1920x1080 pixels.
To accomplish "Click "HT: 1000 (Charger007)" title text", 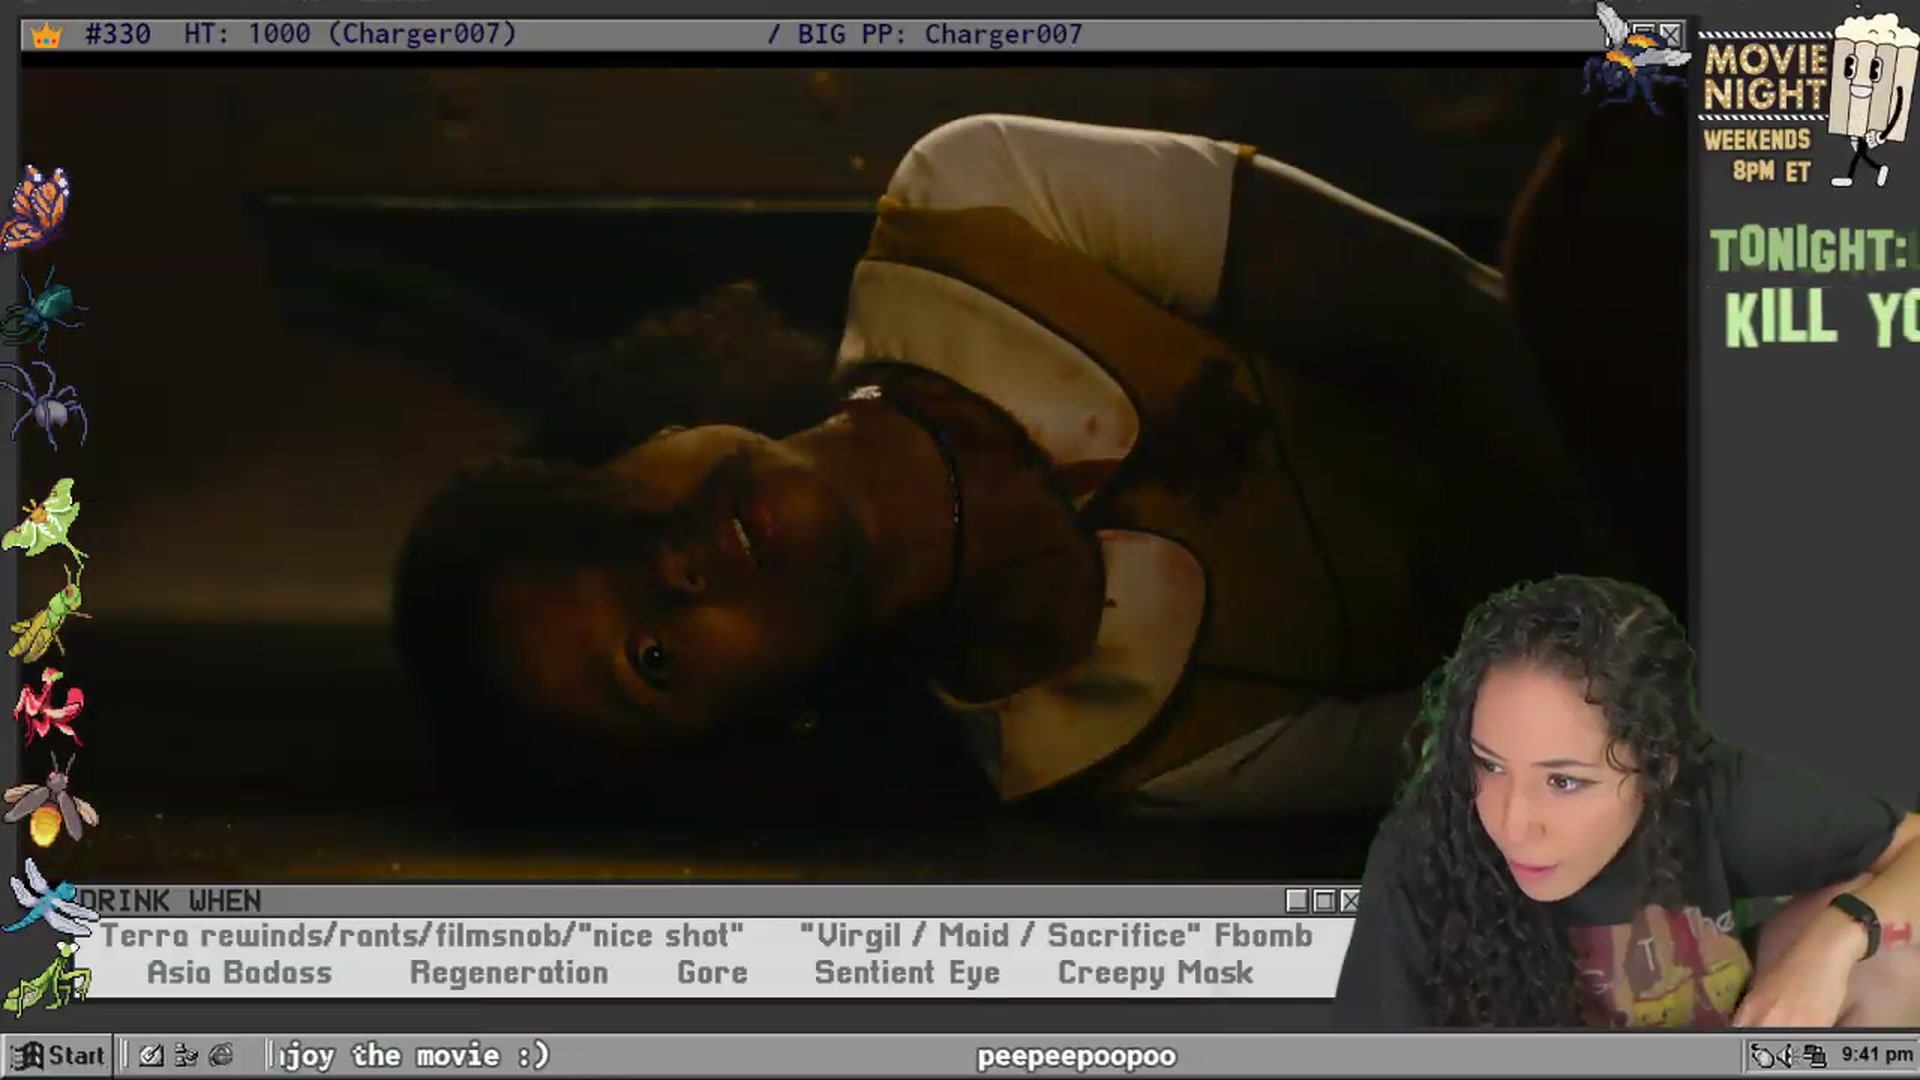I will pos(350,34).
